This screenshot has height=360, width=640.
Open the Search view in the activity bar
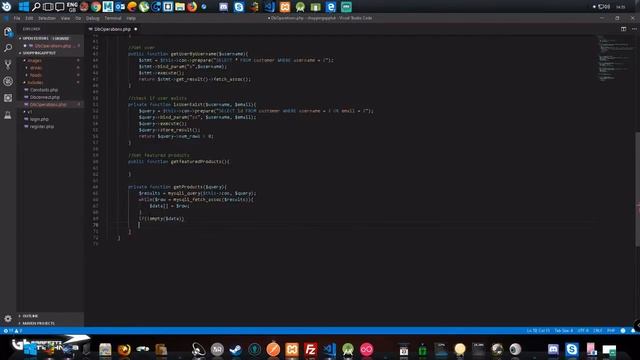8,48
